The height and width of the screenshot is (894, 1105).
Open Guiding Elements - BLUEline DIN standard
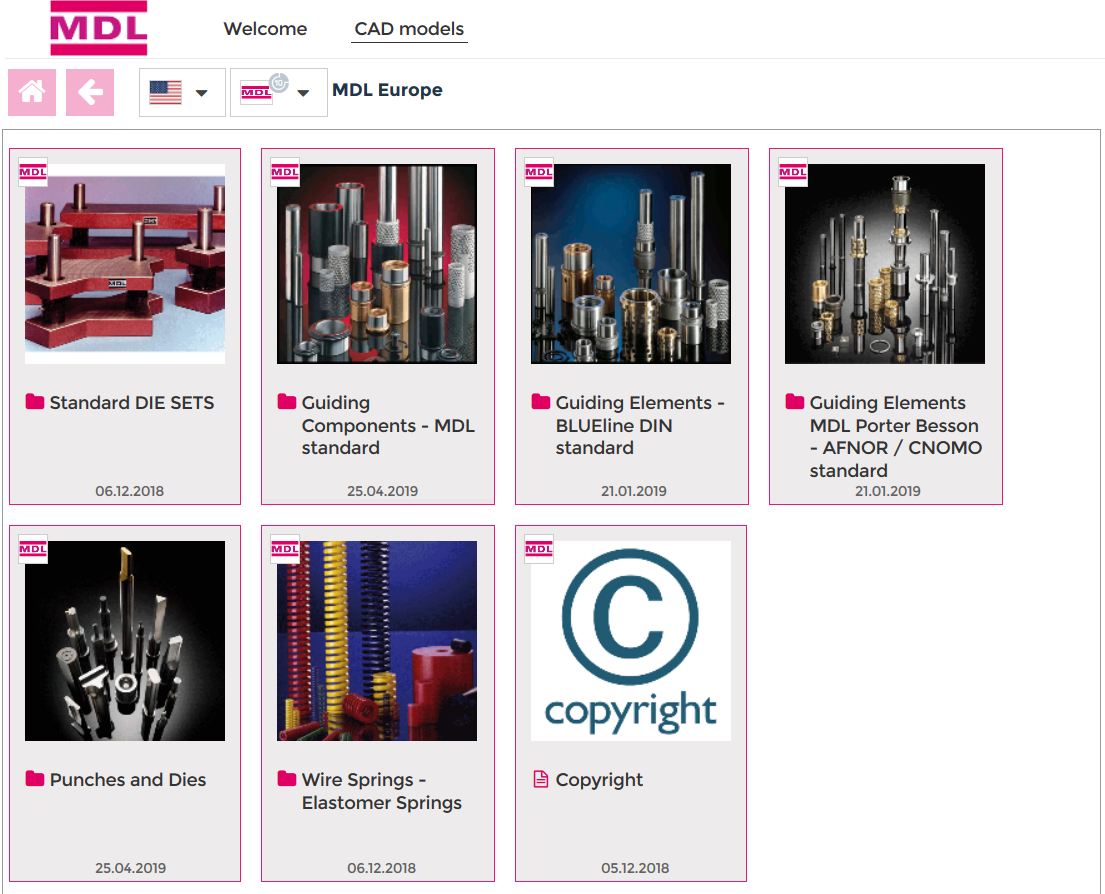[x=640, y=425]
